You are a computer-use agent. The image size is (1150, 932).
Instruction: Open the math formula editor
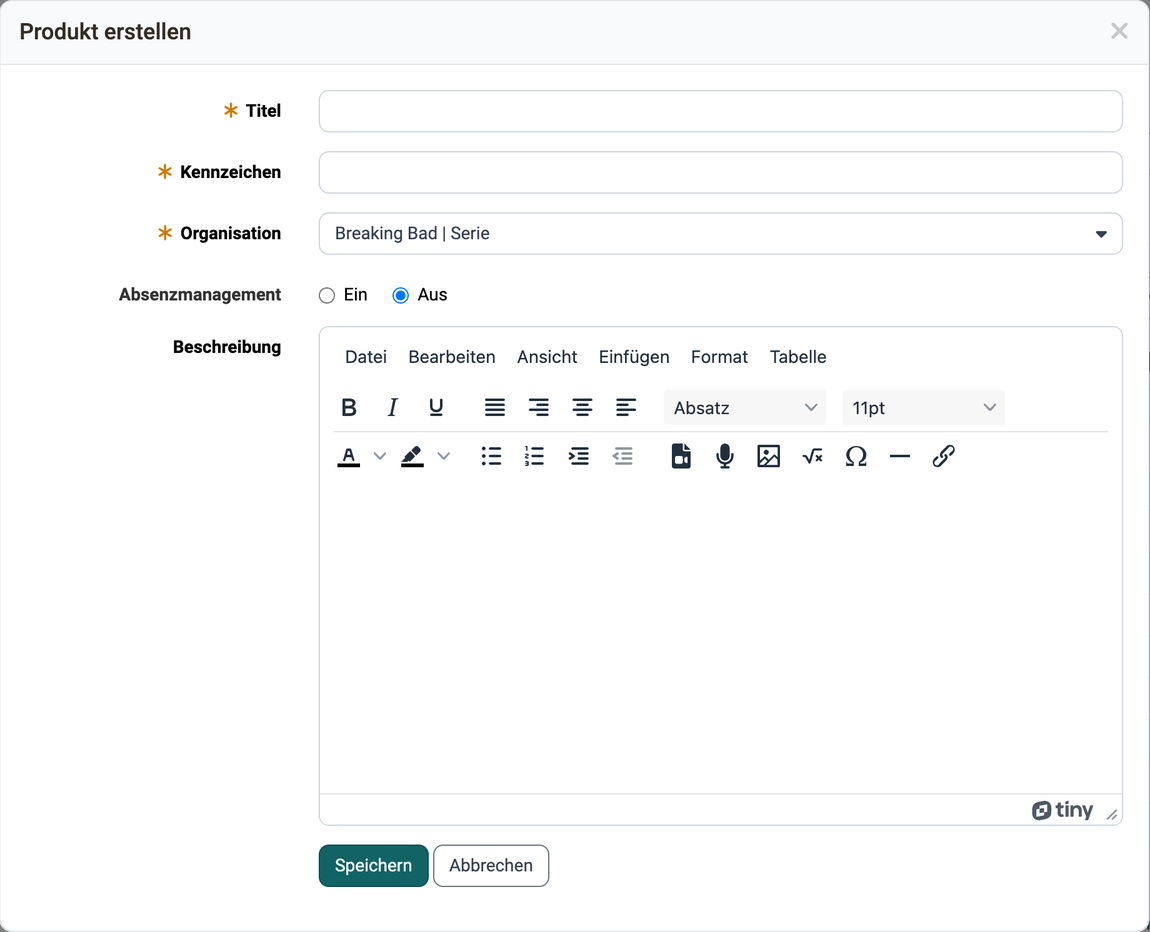coord(813,457)
